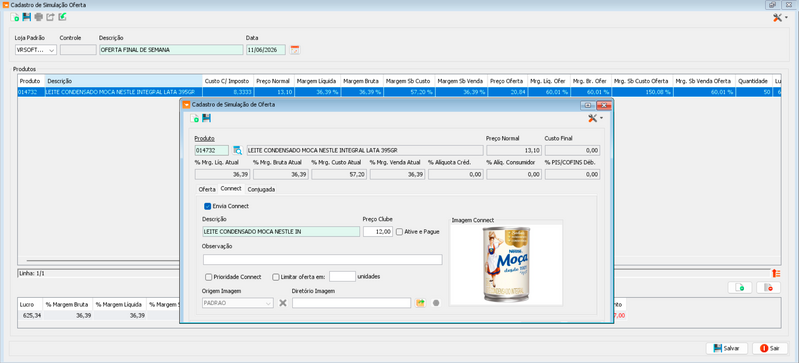
Task: Click Controle input field
Action: [78, 50]
